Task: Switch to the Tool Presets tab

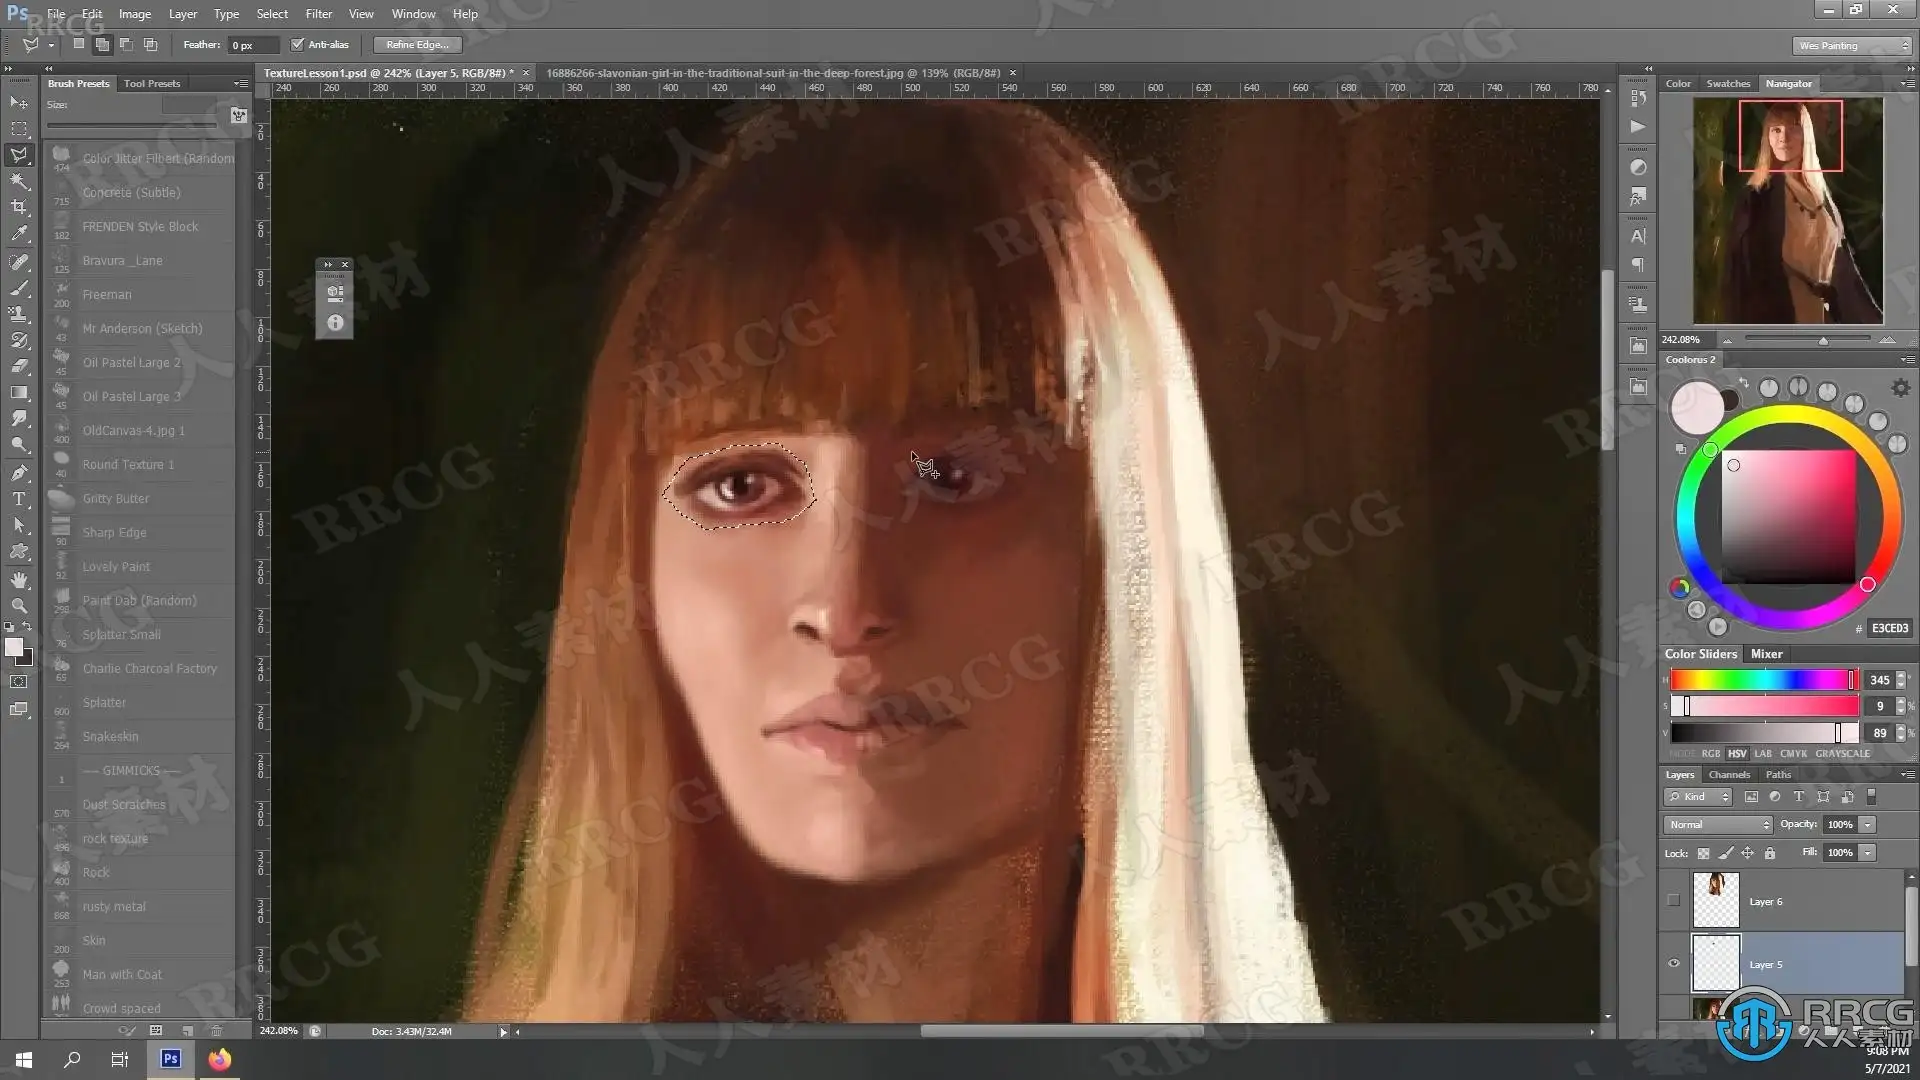Action: [152, 83]
